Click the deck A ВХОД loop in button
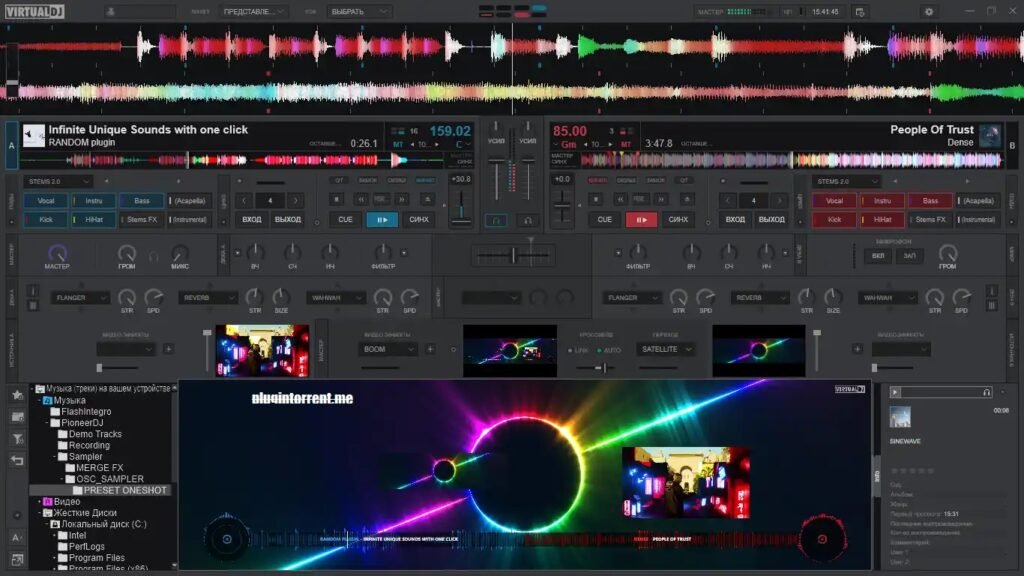The height and width of the screenshot is (576, 1024). tap(251, 219)
